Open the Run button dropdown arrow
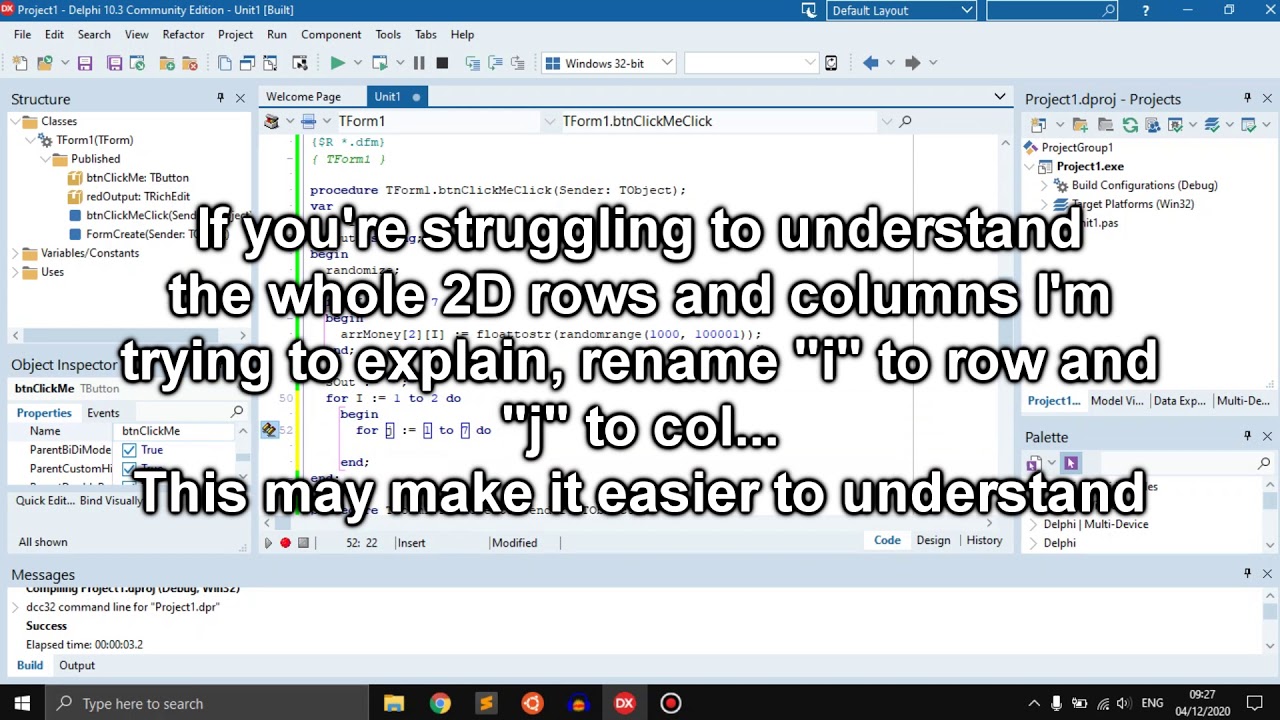This screenshot has height=720, width=1280. point(356,63)
